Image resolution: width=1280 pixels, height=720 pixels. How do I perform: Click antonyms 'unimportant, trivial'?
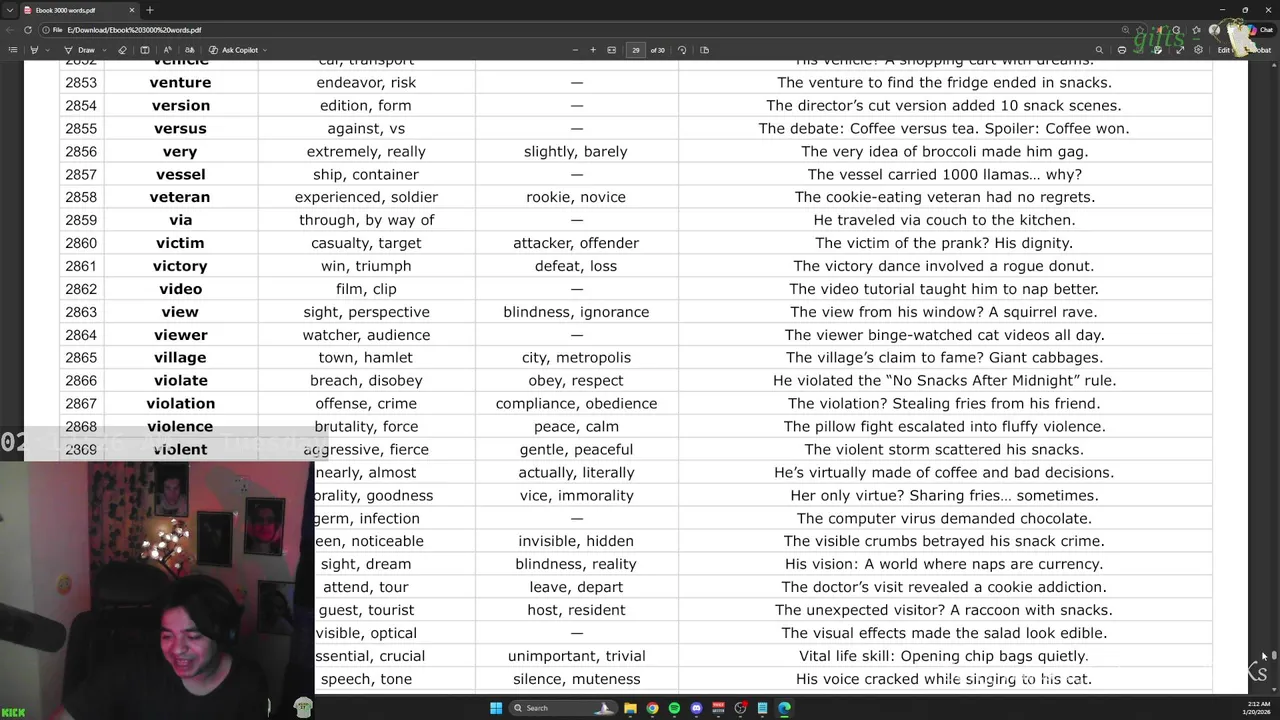576,656
